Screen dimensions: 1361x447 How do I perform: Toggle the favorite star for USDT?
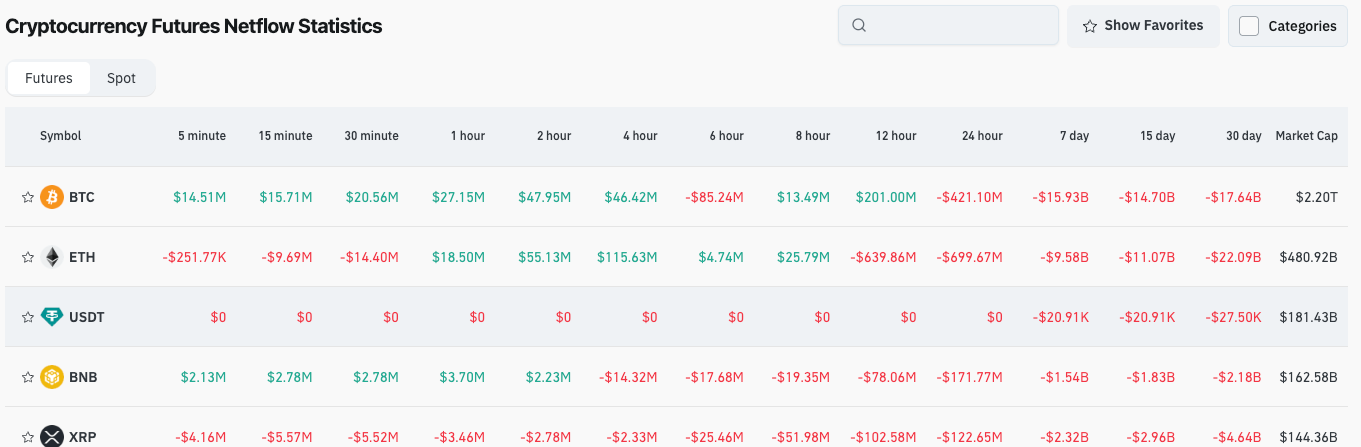click(28, 318)
